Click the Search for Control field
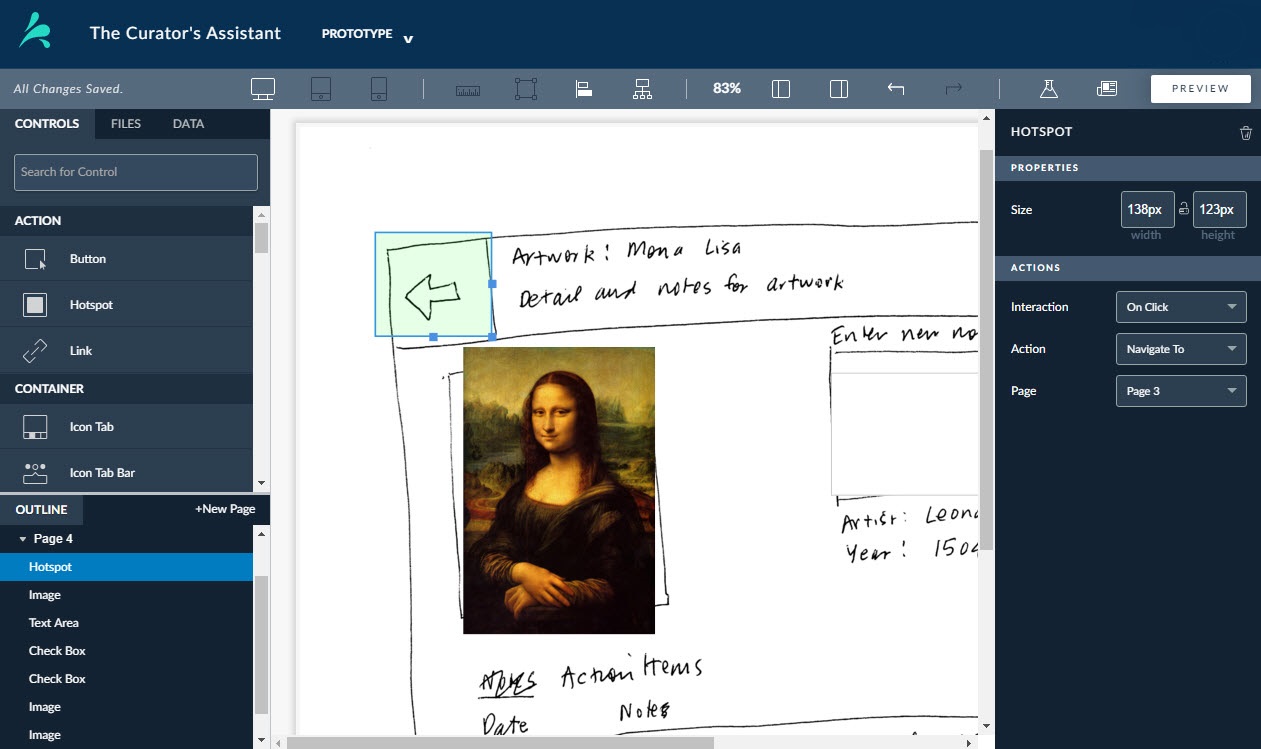 [x=136, y=172]
